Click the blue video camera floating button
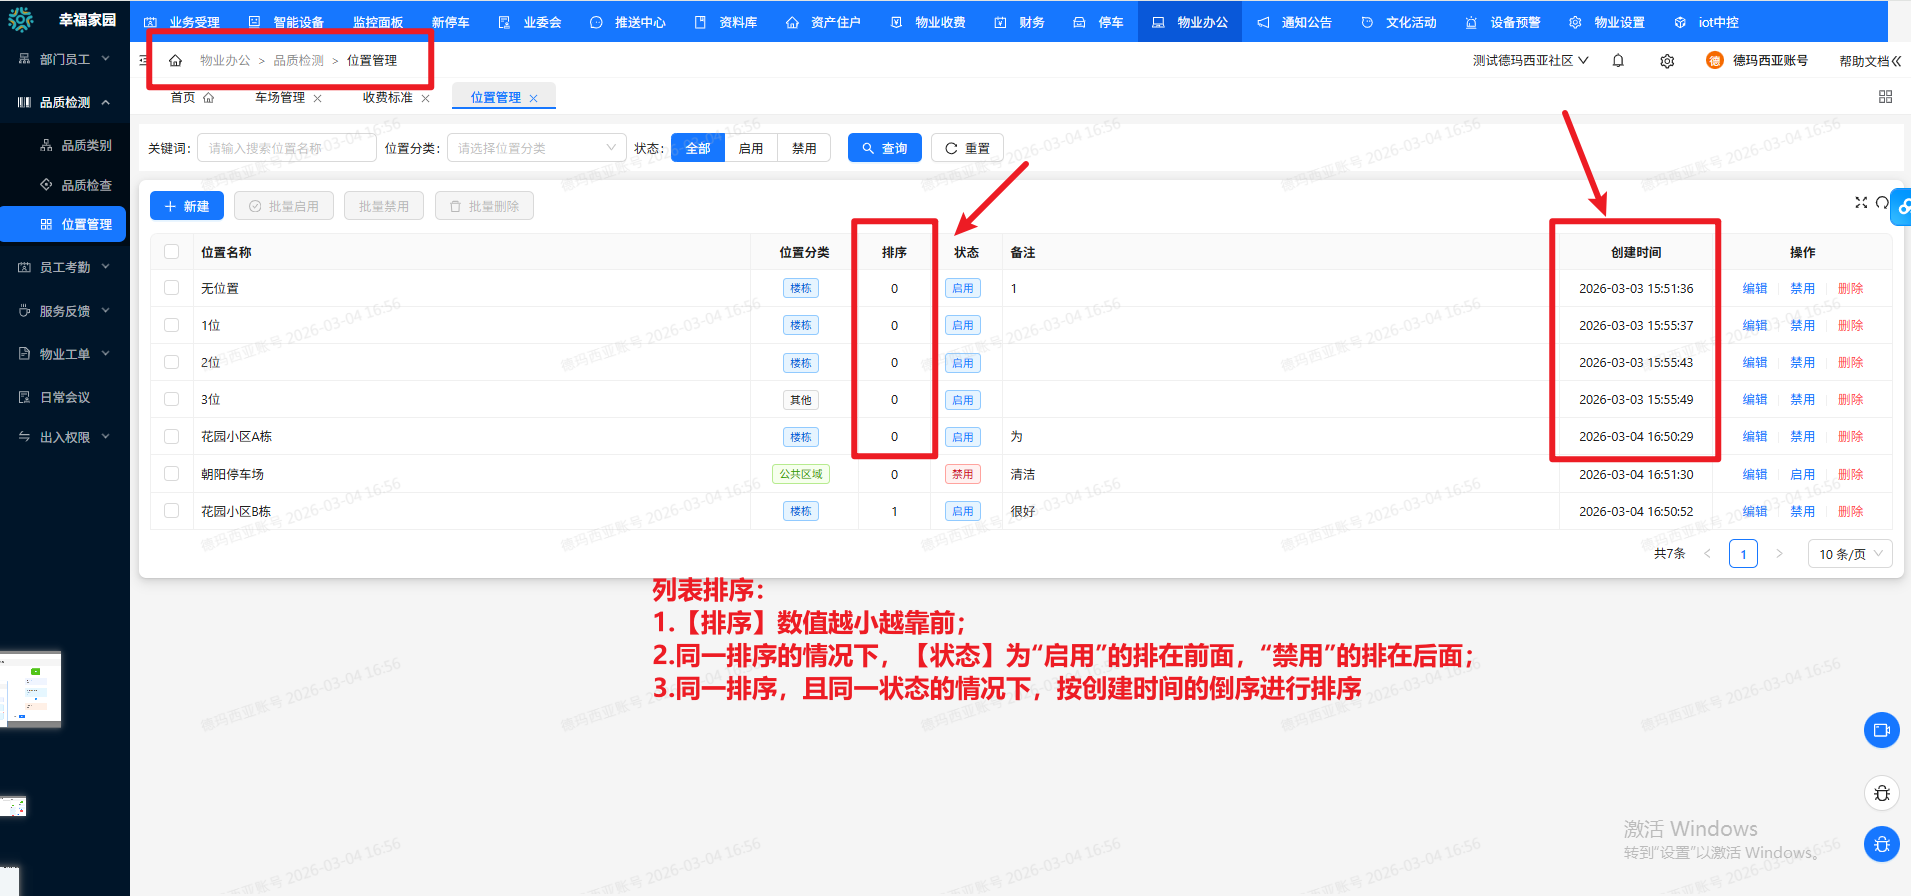This screenshot has width=1911, height=896. click(x=1881, y=730)
